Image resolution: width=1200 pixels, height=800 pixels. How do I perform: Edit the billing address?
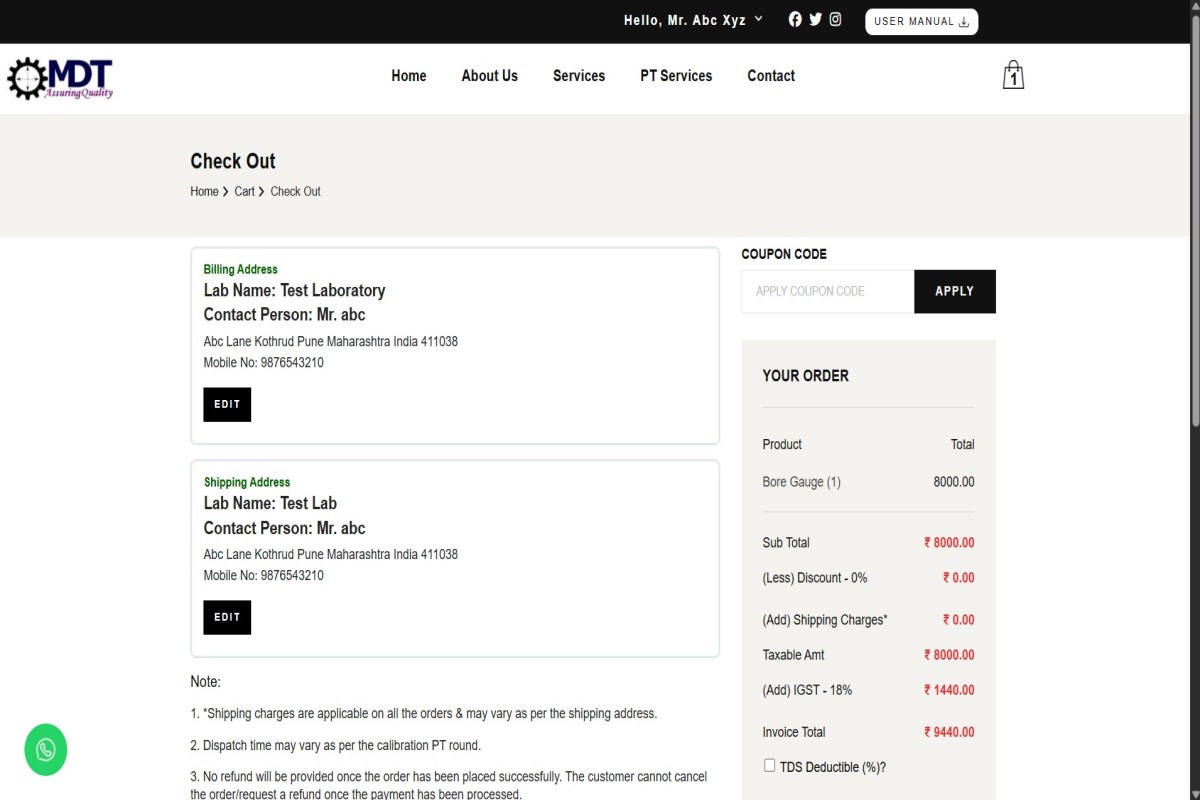click(227, 405)
